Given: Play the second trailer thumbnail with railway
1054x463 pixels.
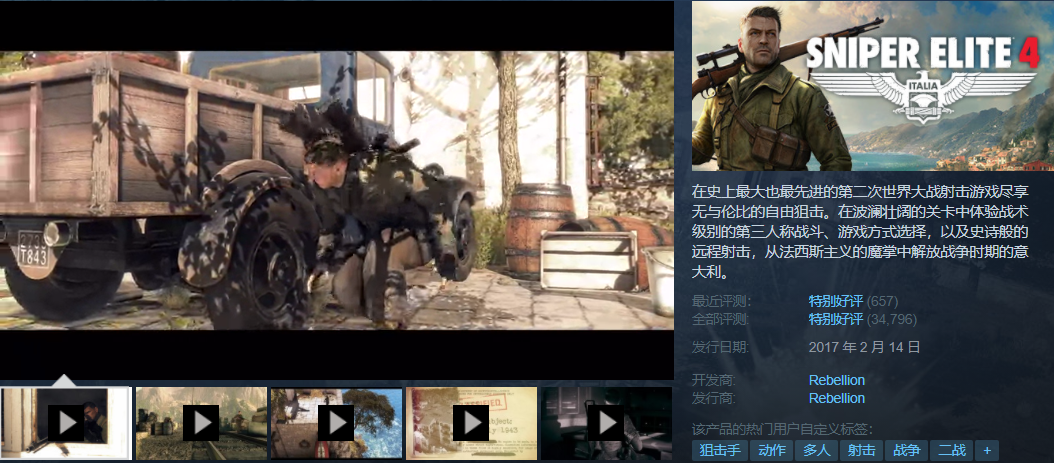Looking at the screenshot, I should click(201, 423).
